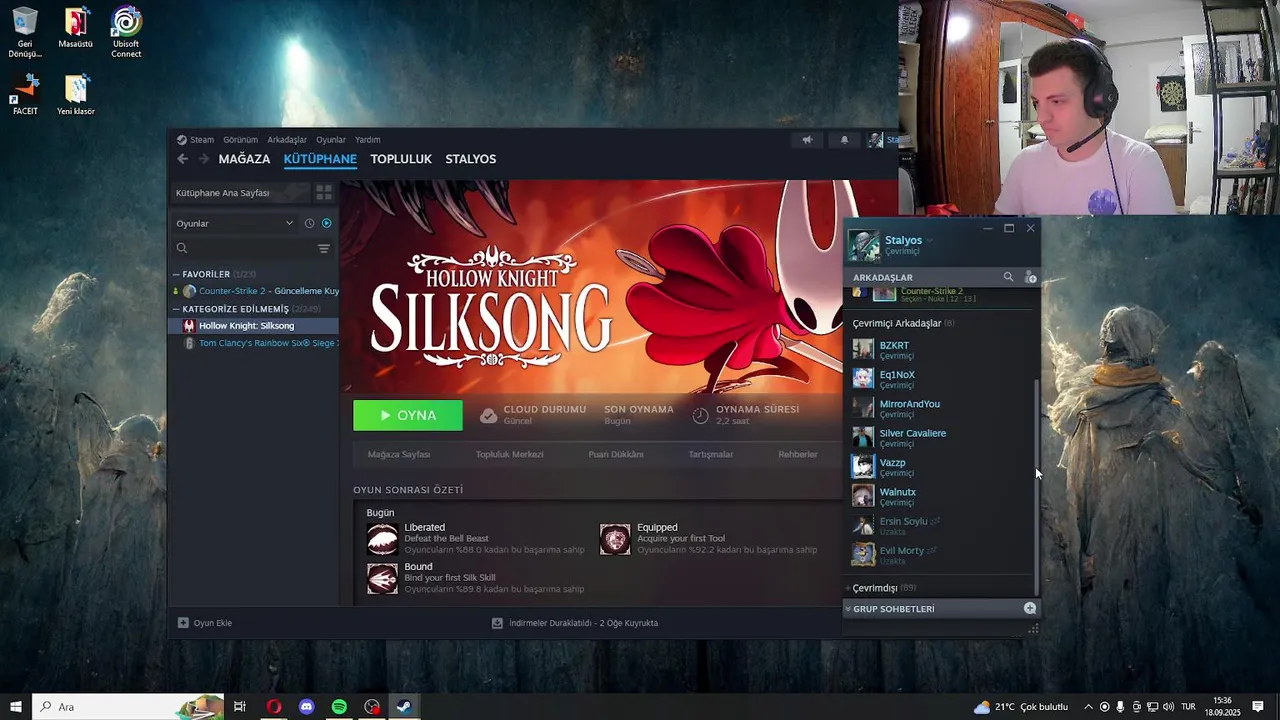
Task: Open chat with friend BZKRT
Action: pyautogui.click(x=940, y=349)
